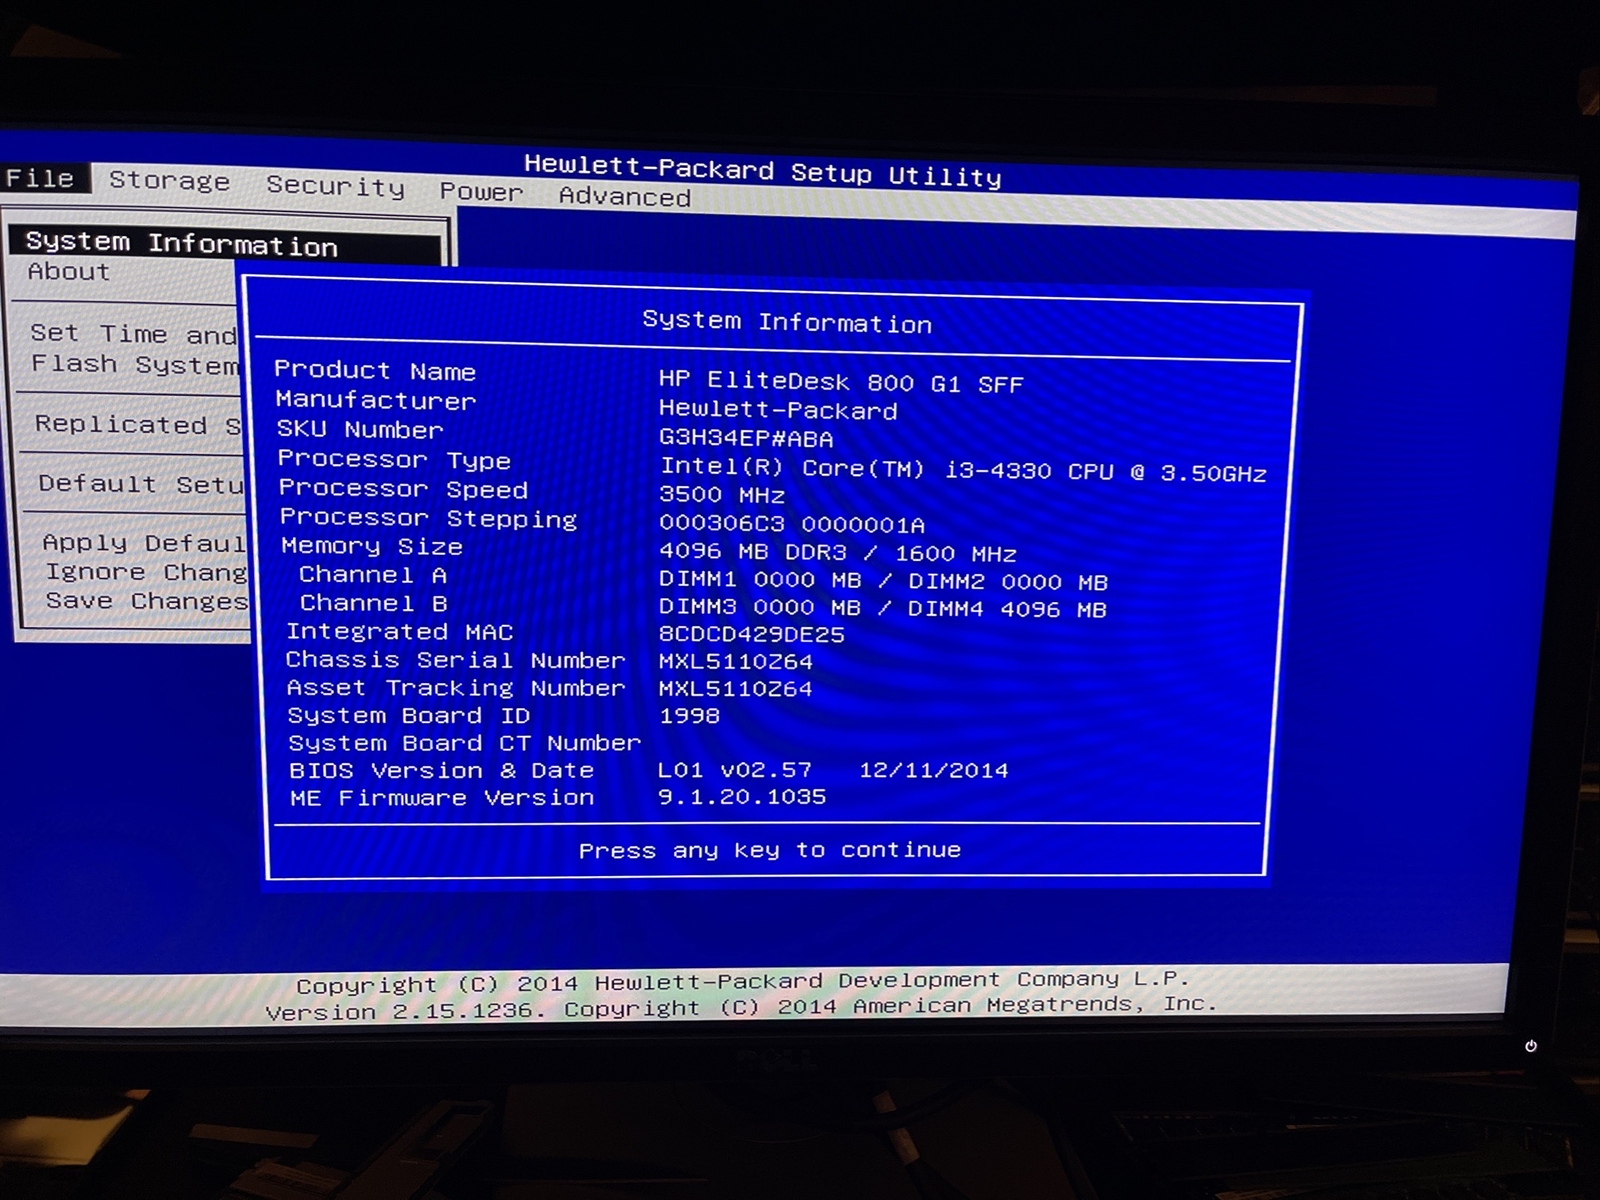
Task: Click the ME Firmware Version label
Action: (442, 797)
